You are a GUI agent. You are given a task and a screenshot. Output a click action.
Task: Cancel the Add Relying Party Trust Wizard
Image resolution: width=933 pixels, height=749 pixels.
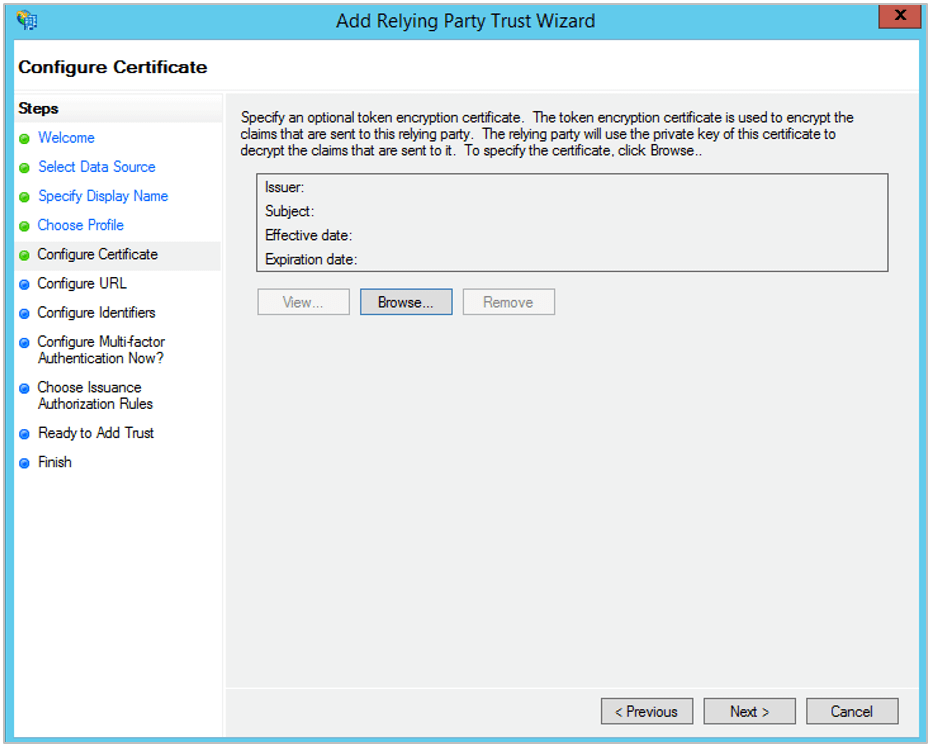click(852, 711)
